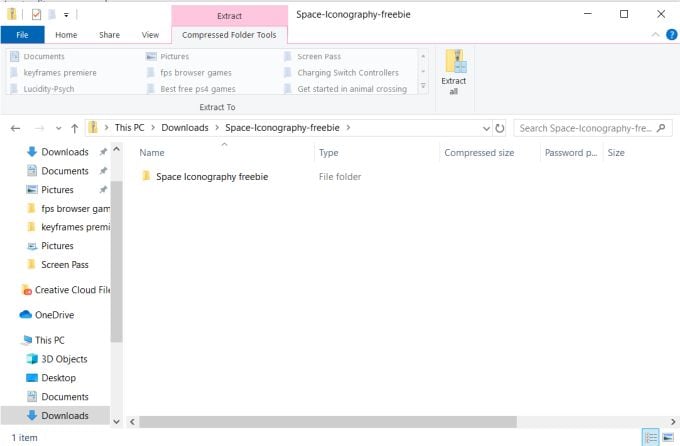Select the Share ribbon tab

109,35
